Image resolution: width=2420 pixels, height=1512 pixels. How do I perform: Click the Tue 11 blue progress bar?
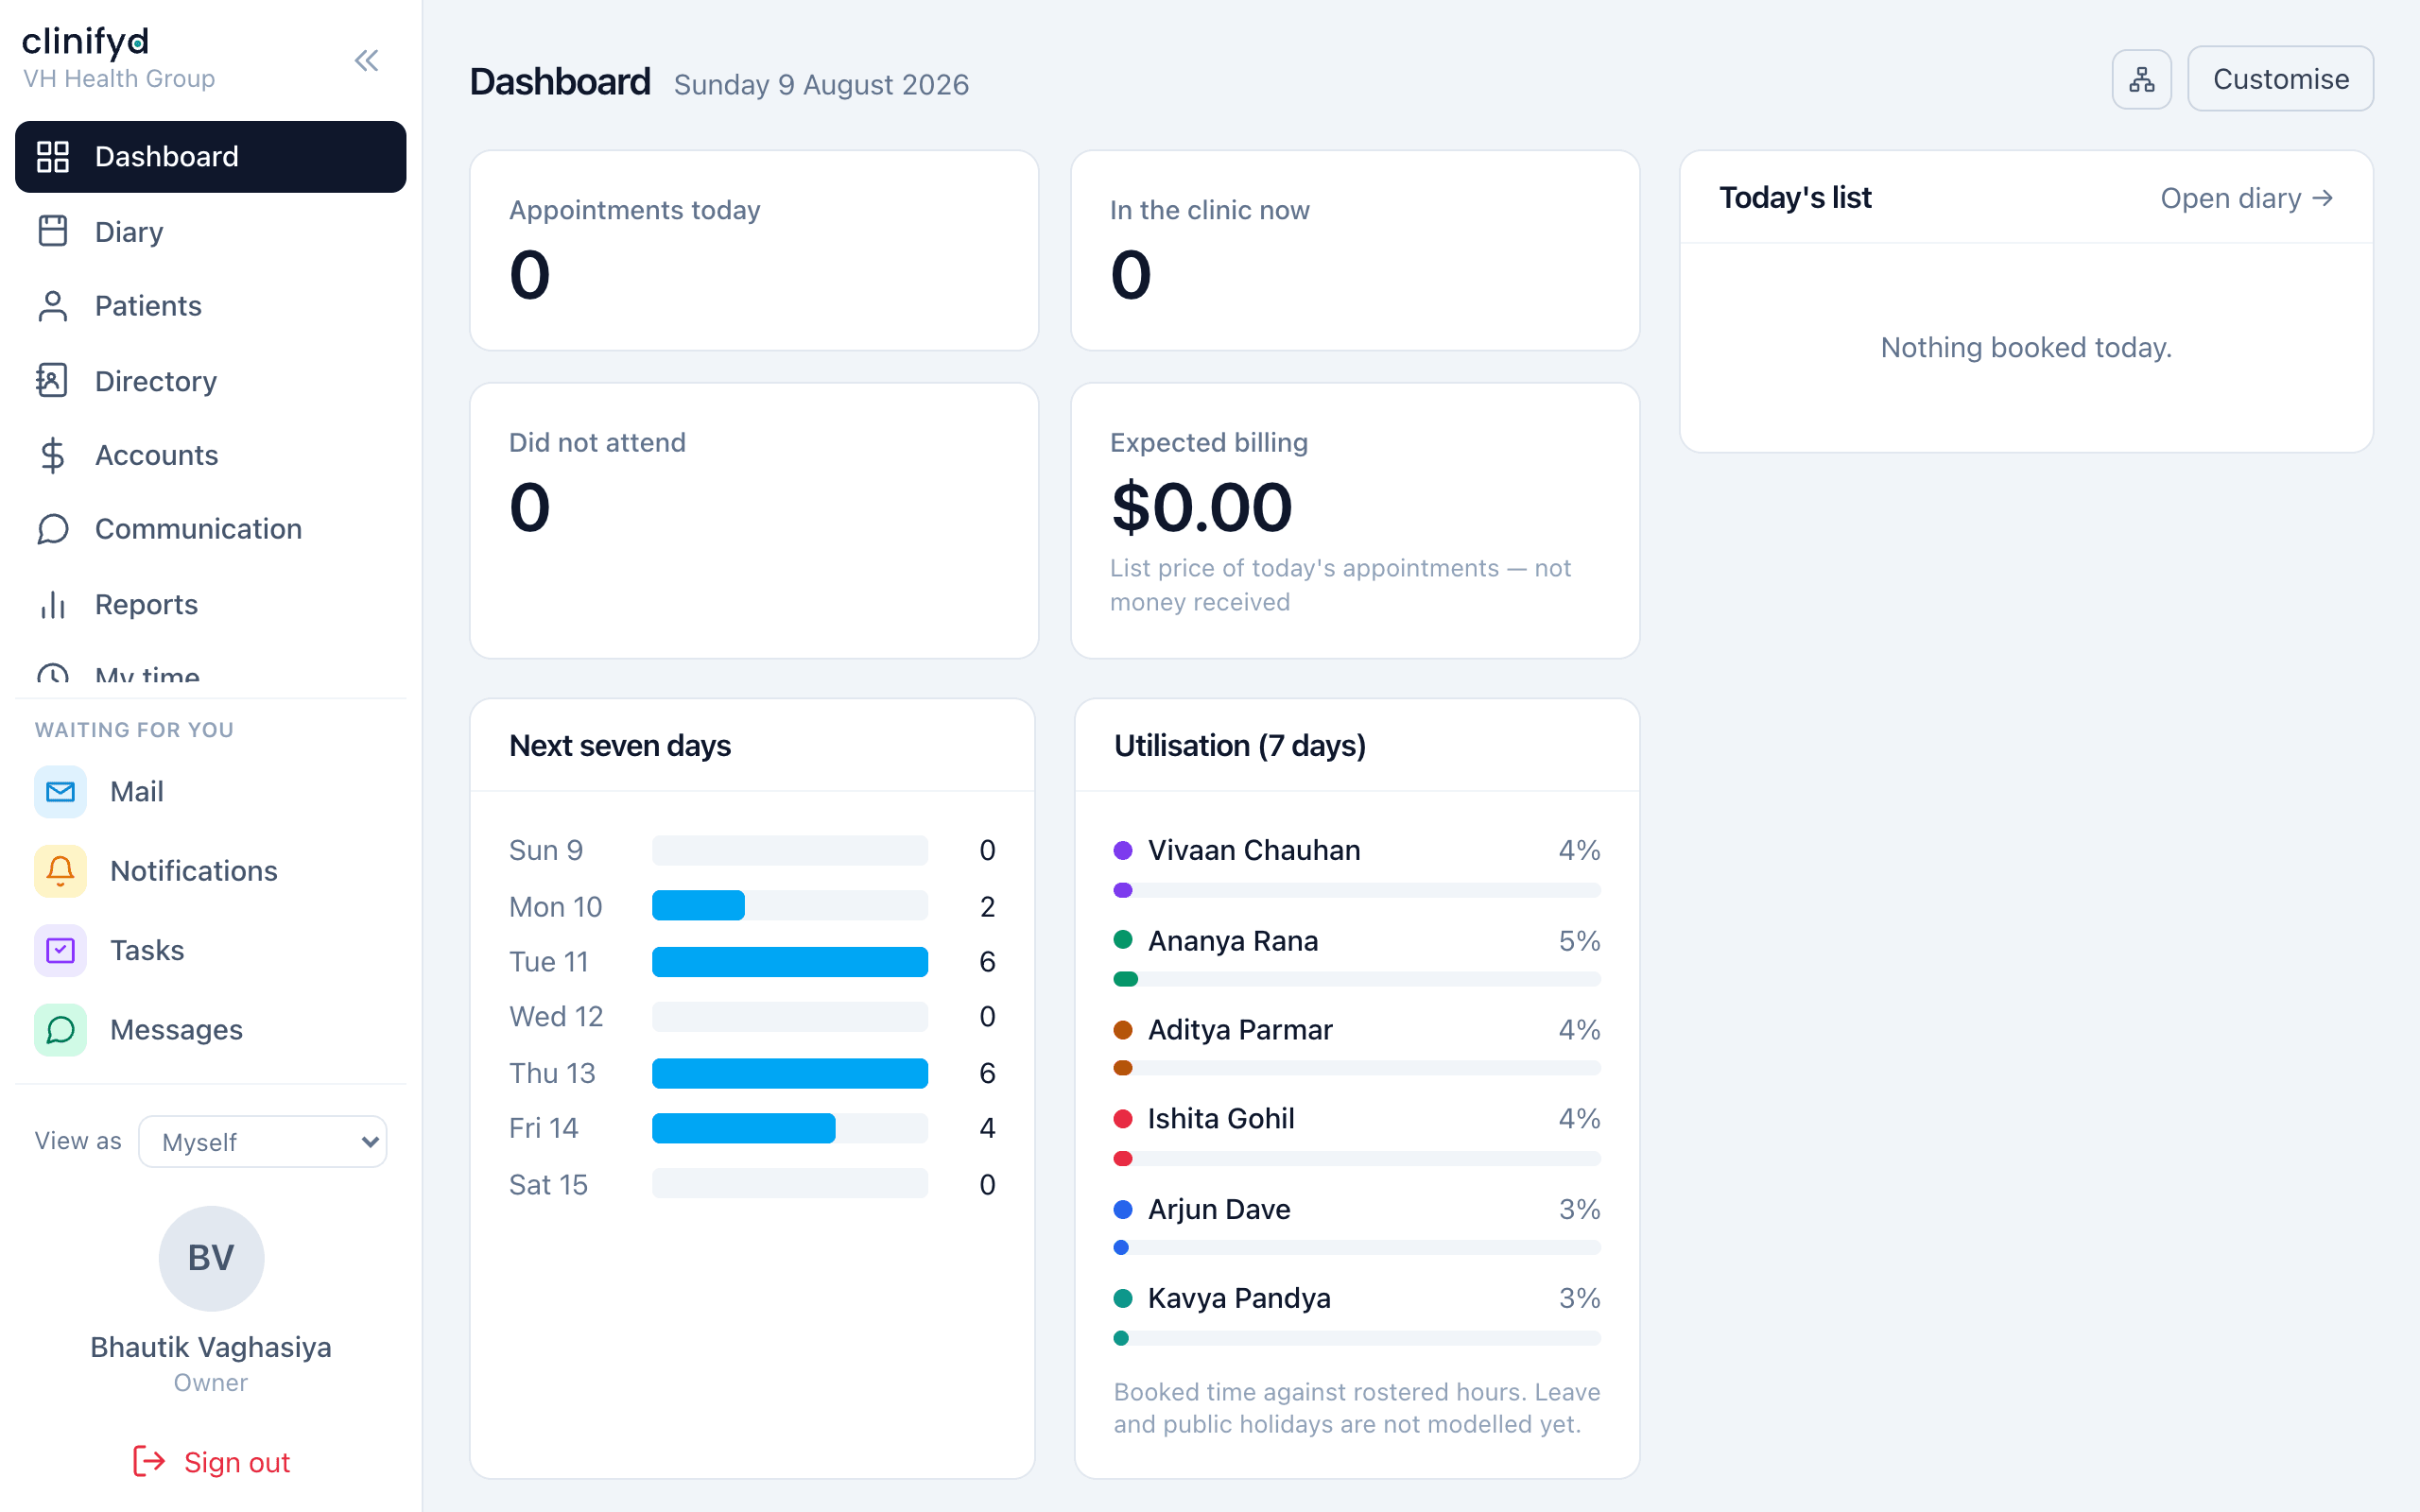coord(790,962)
